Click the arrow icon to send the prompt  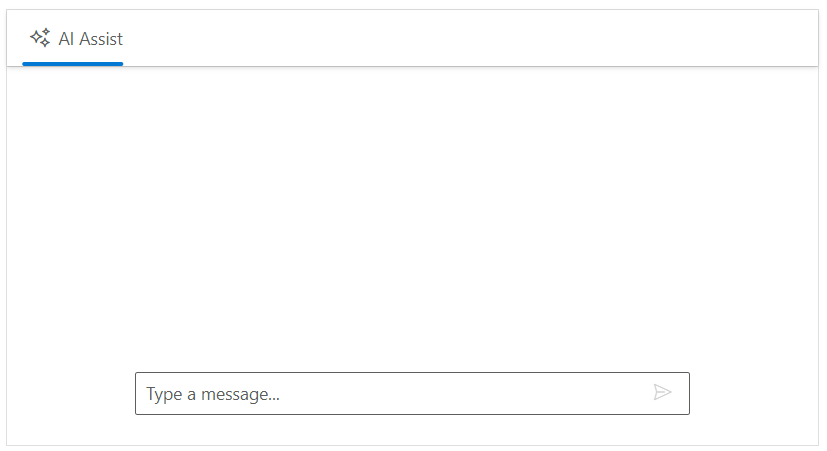pos(662,392)
